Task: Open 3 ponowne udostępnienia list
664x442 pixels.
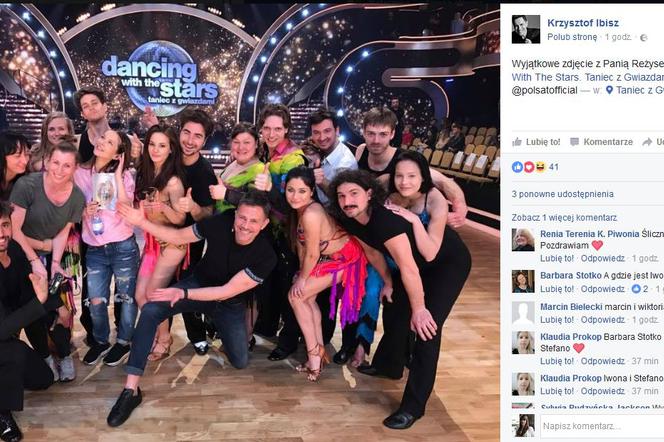Action: 562,194
